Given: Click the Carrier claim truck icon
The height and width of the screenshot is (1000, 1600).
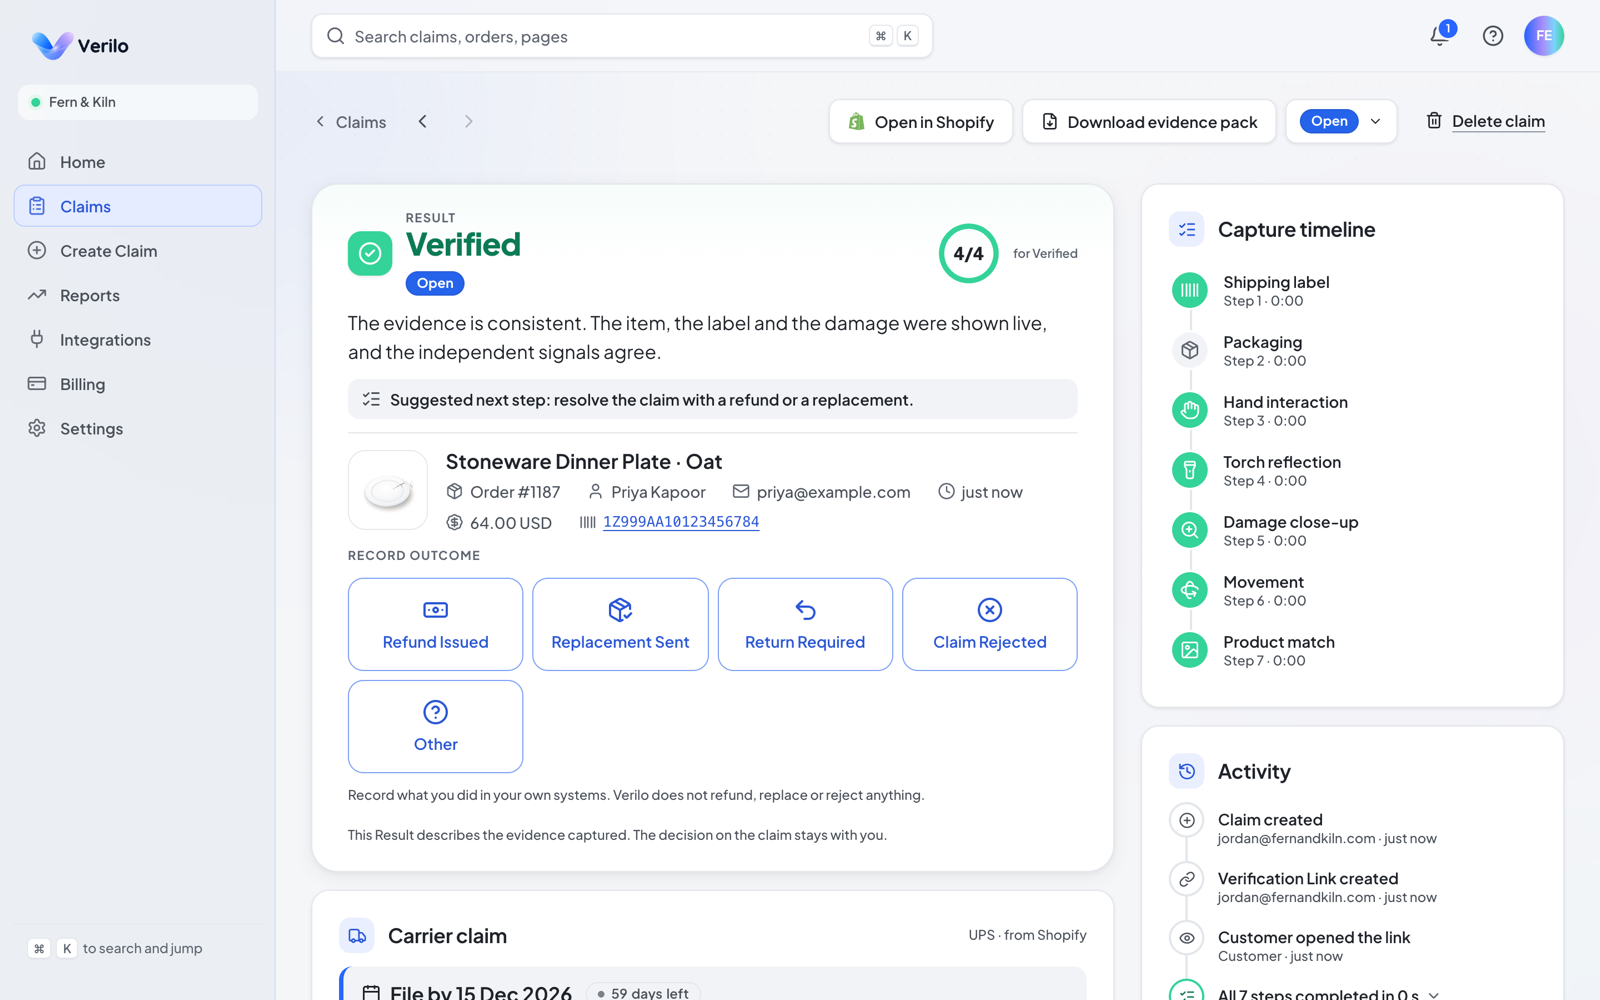Looking at the screenshot, I should tap(357, 936).
